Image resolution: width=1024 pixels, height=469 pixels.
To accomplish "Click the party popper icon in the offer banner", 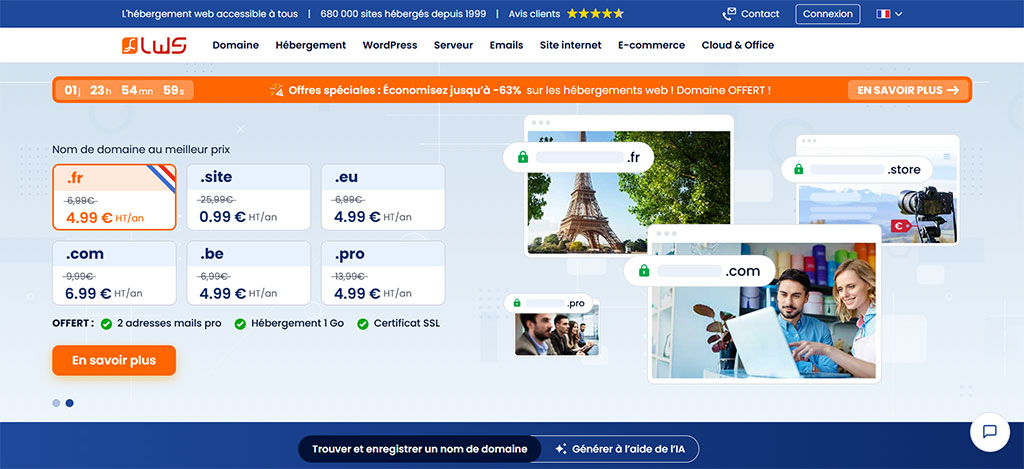I will [x=276, y=90].
